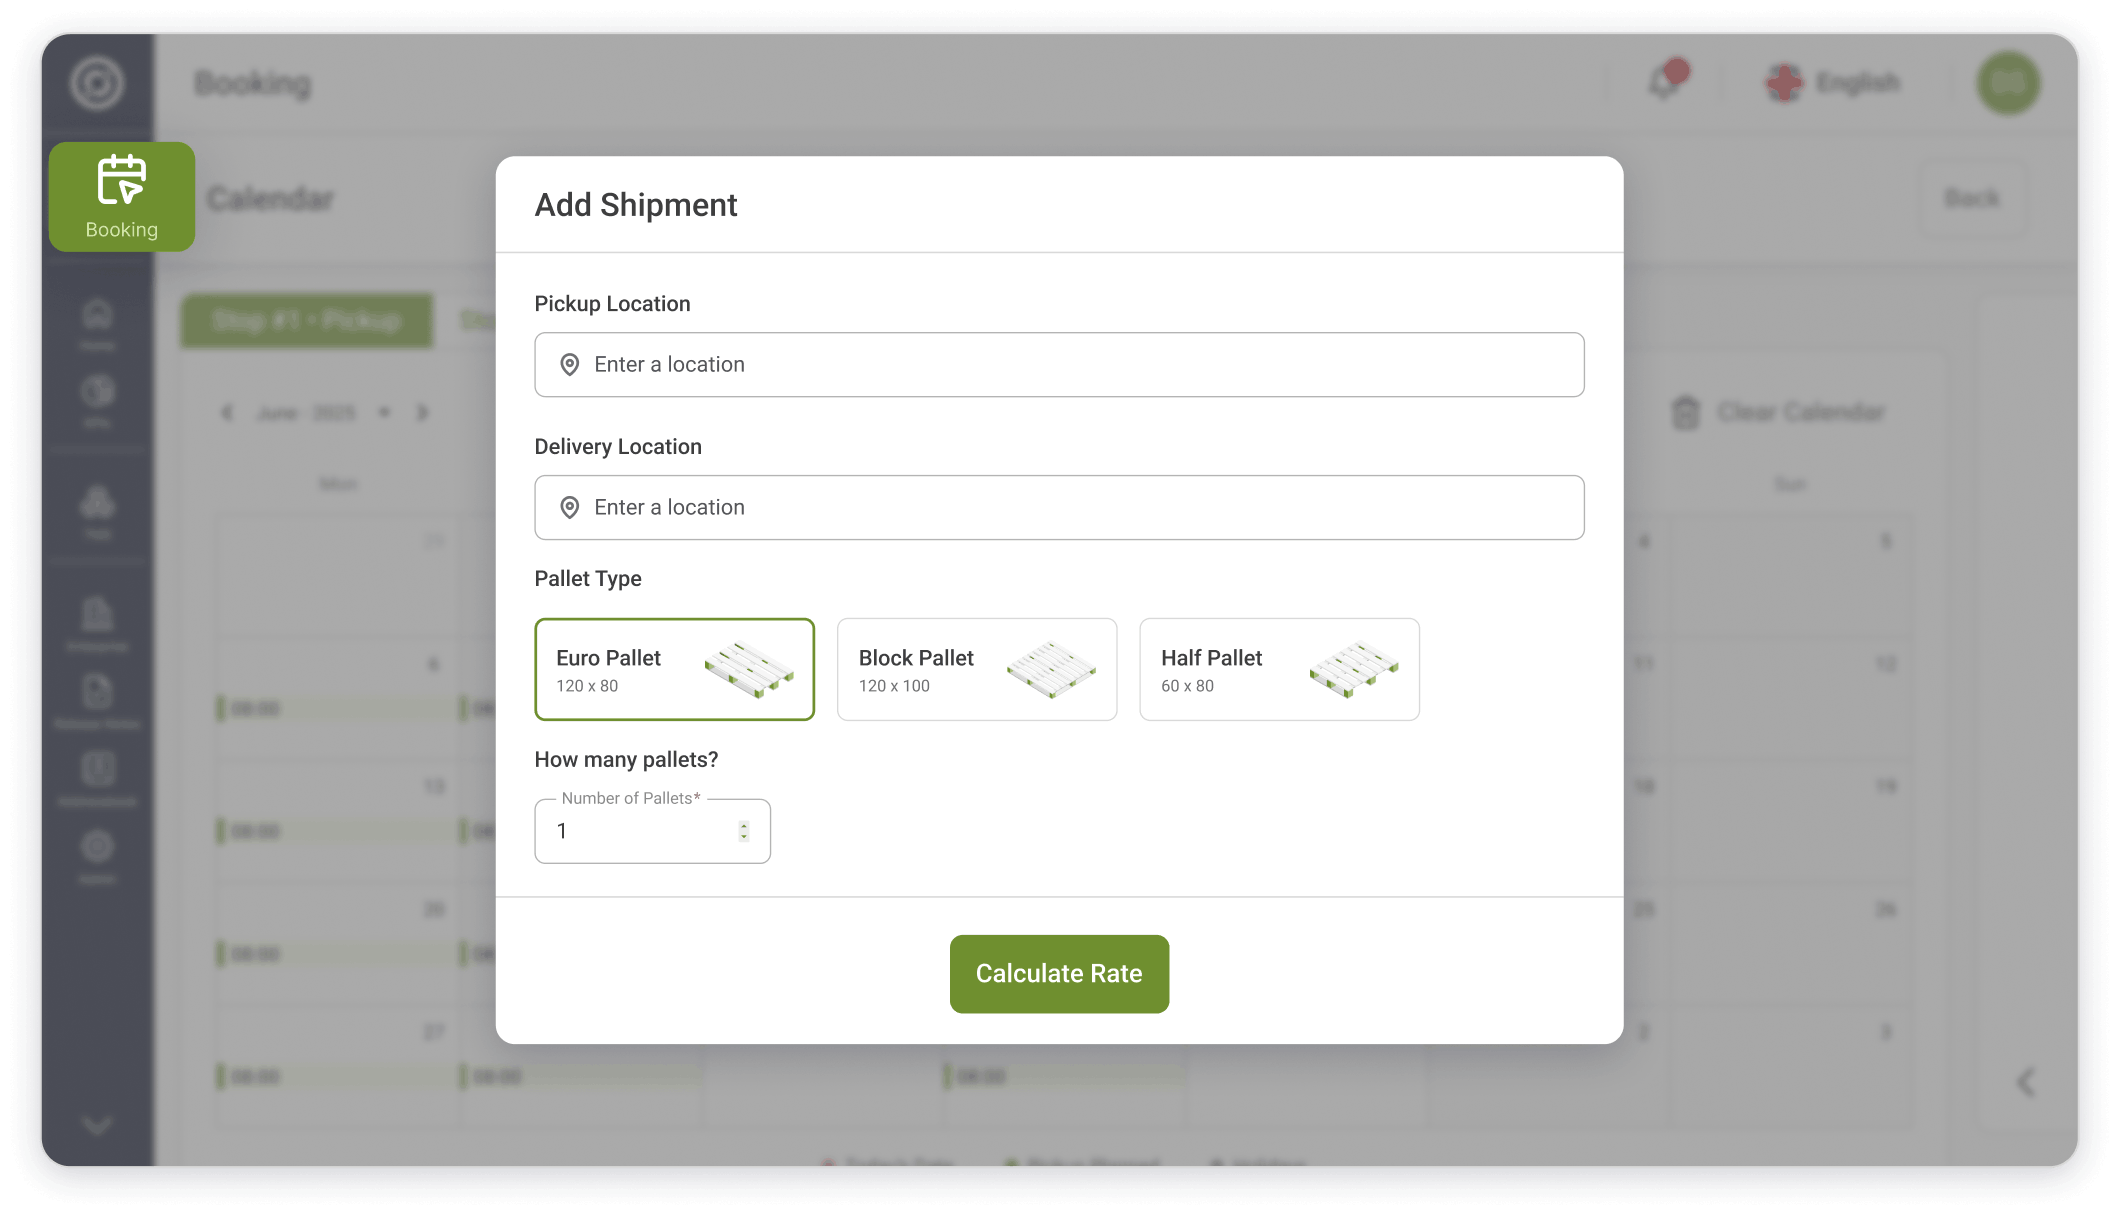2120x1216 pixels.
Task: Click the Back button
Action: [1971, 198]
